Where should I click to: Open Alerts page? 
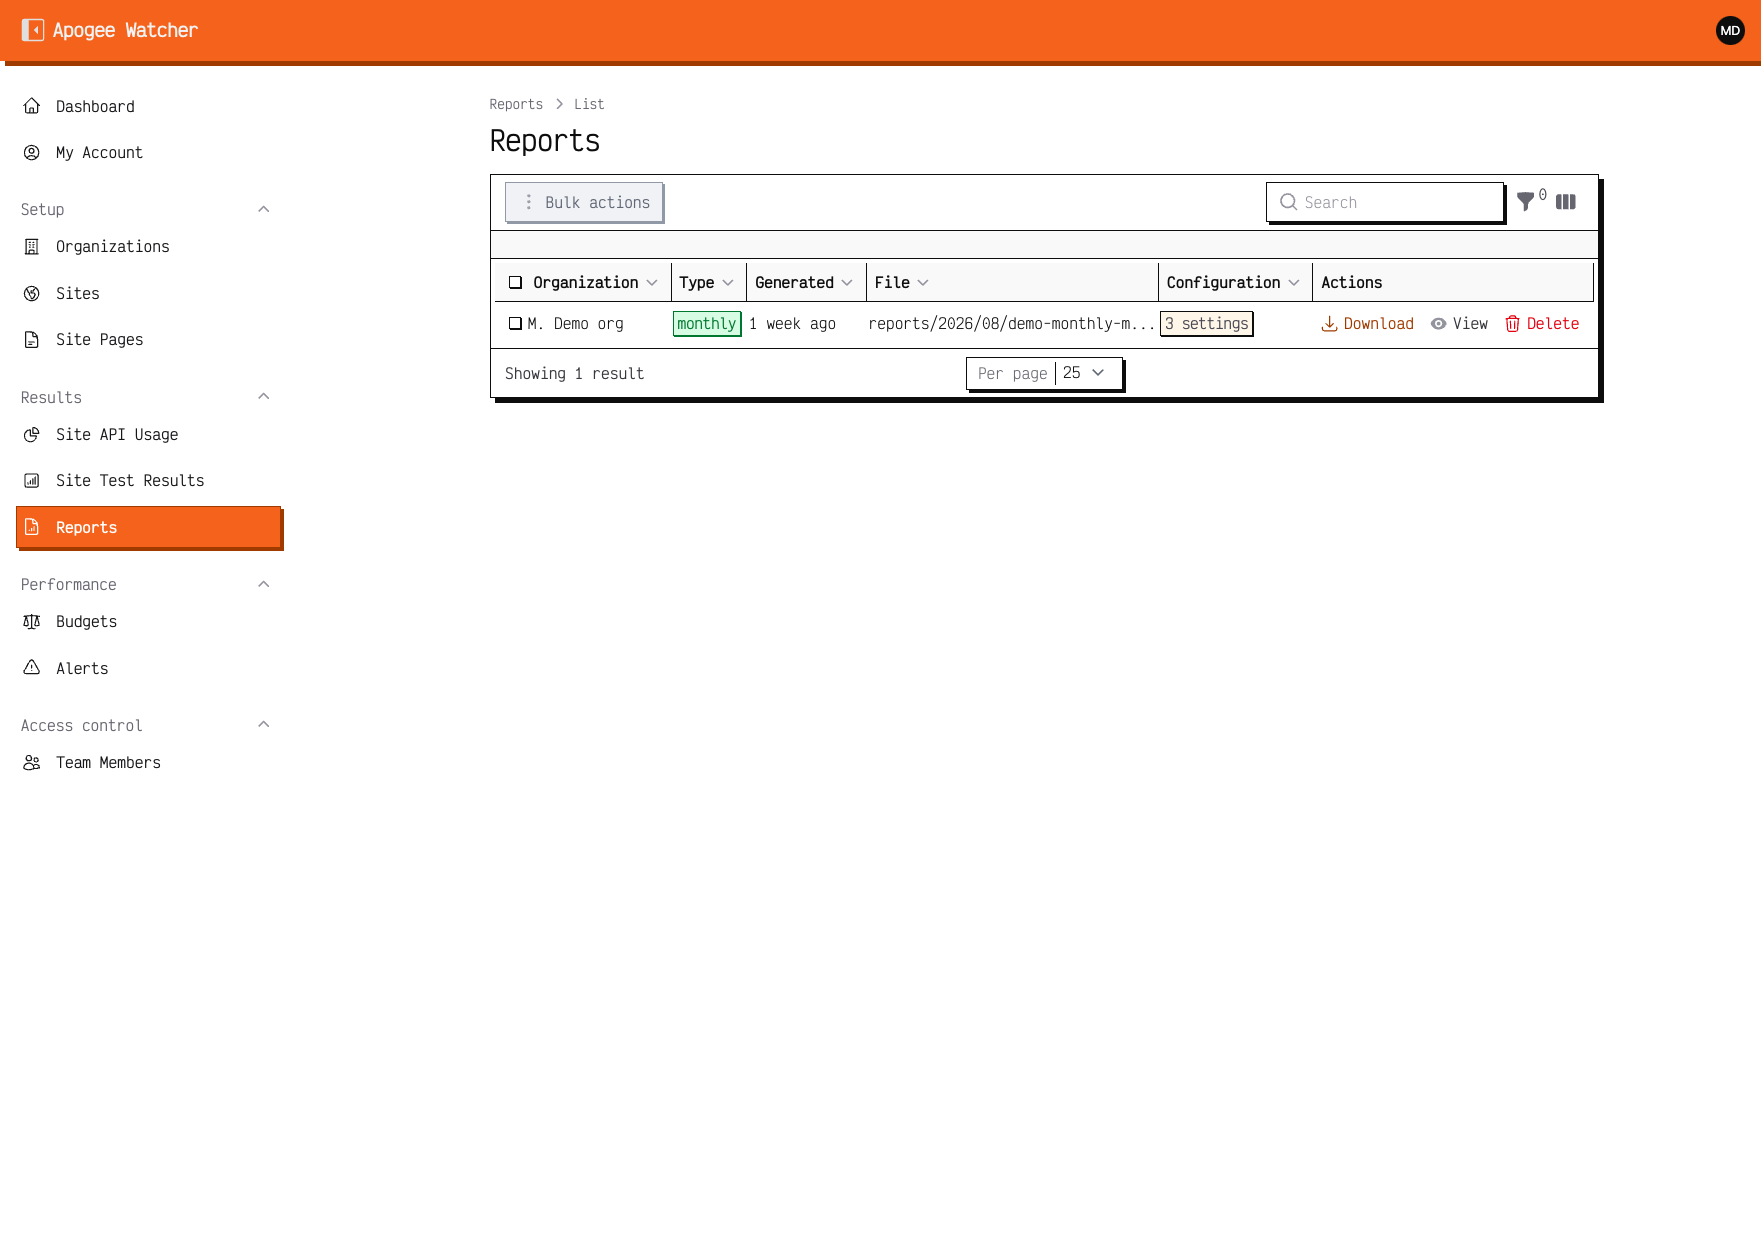(x=148, y=668)
